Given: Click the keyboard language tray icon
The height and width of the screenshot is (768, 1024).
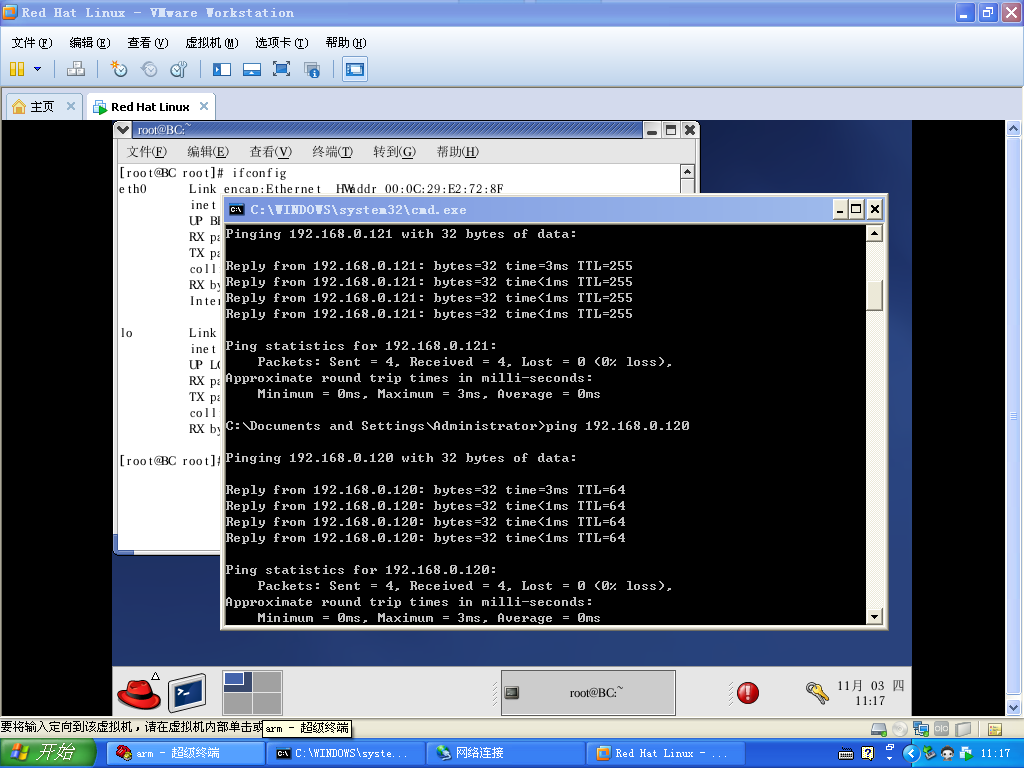Looking at the screenshot, I should 846,754.
